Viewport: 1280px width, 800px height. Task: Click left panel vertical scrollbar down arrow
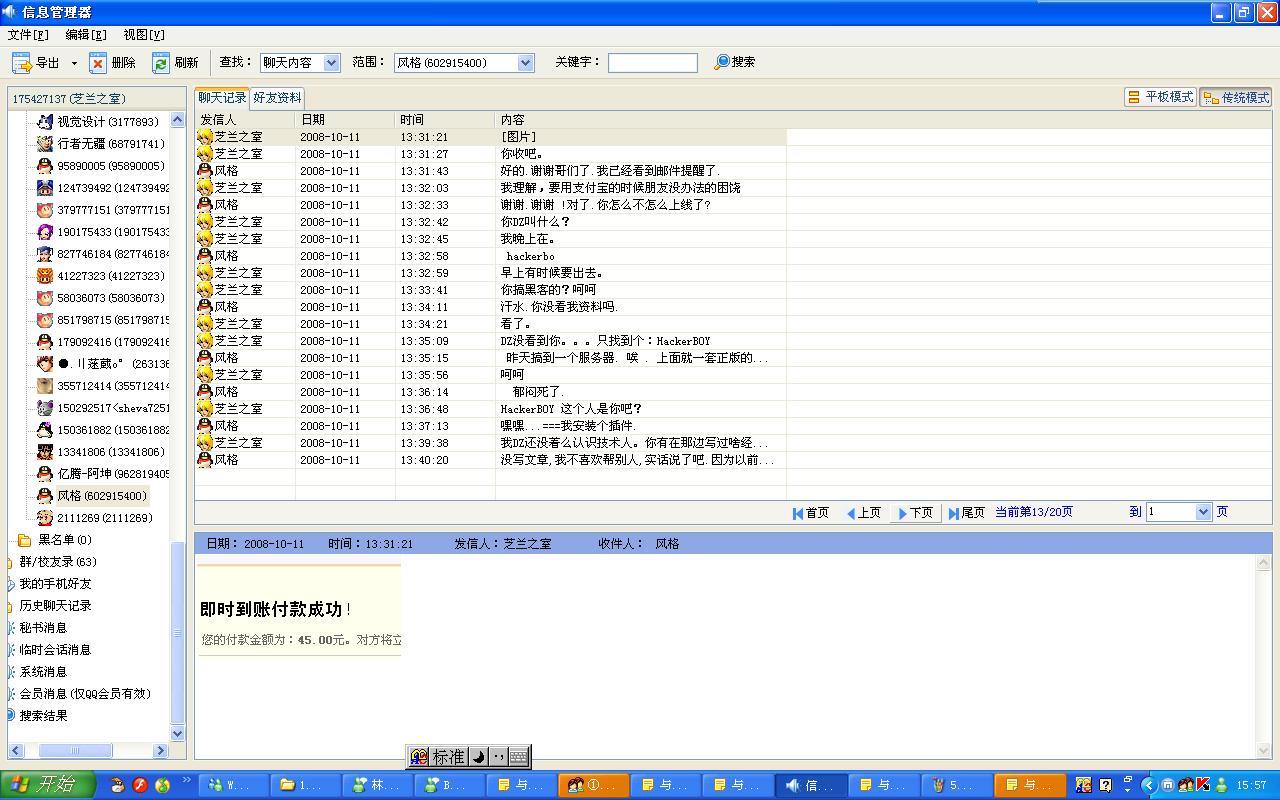coord(178,733)
